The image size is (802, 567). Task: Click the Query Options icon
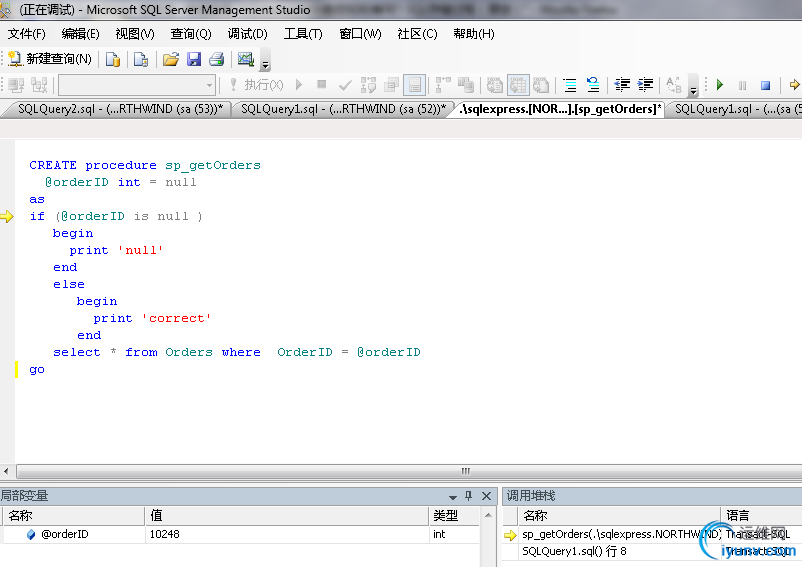[391, 85]
